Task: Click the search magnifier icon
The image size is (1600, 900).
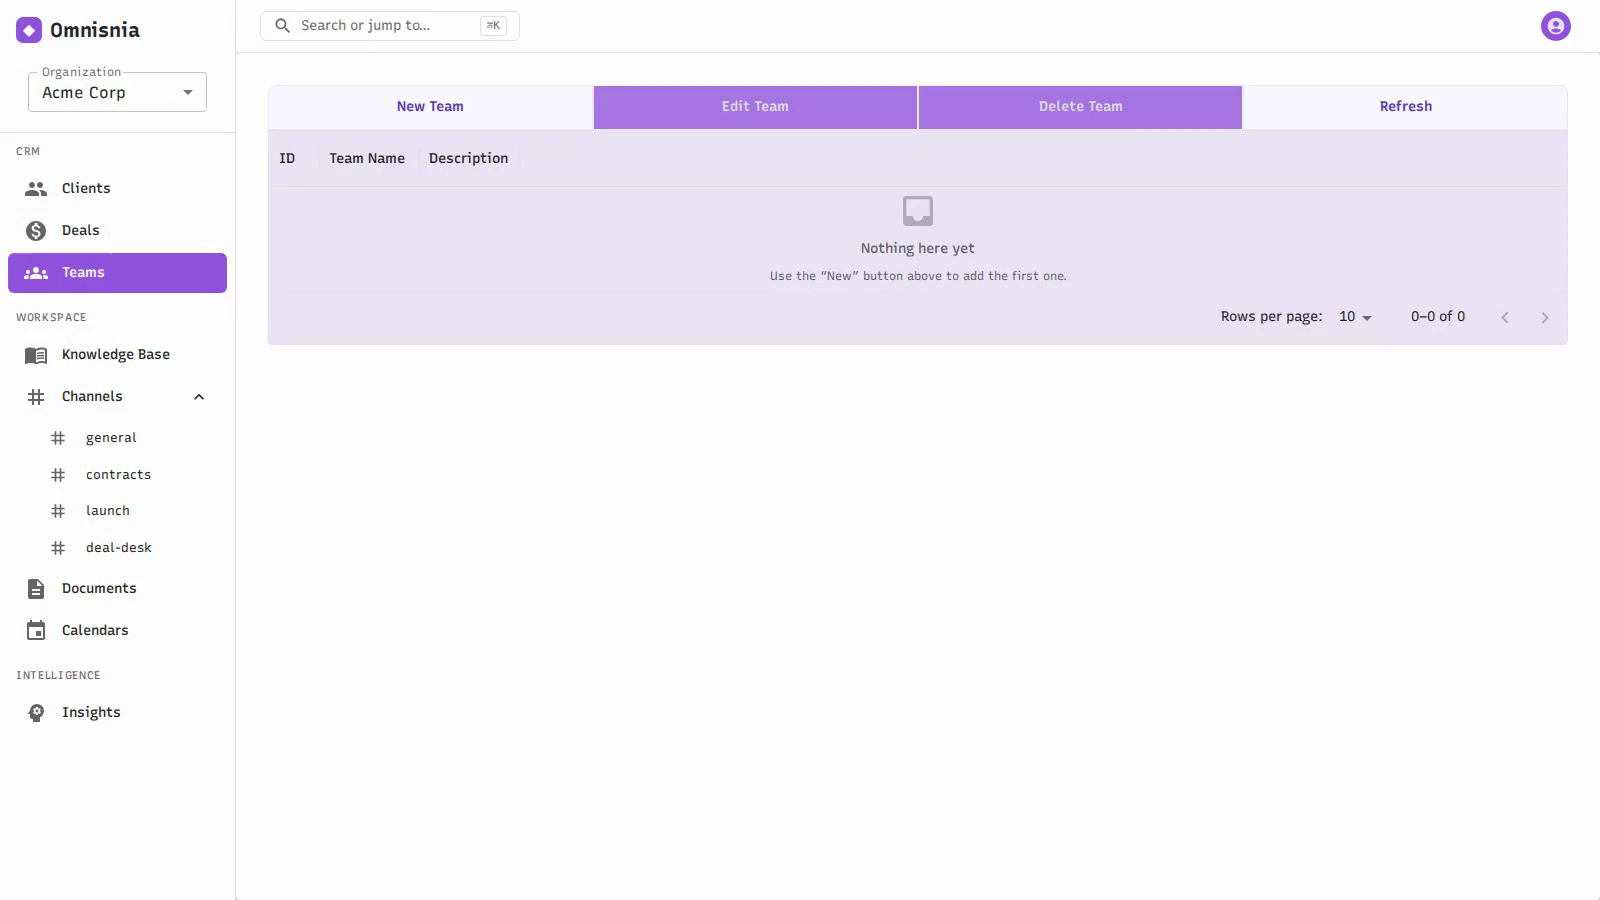Action: (x=283, y=26)
